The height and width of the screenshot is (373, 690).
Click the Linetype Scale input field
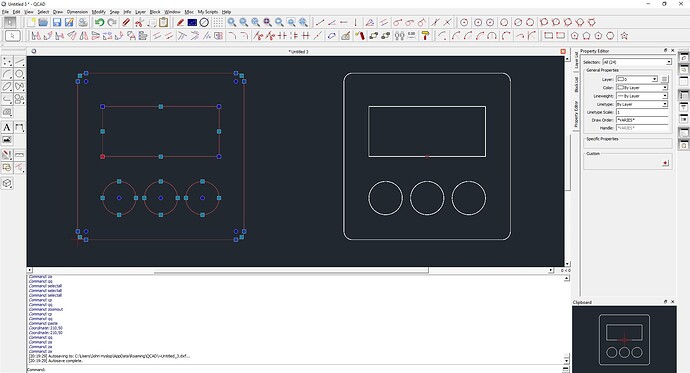(642, 112)
